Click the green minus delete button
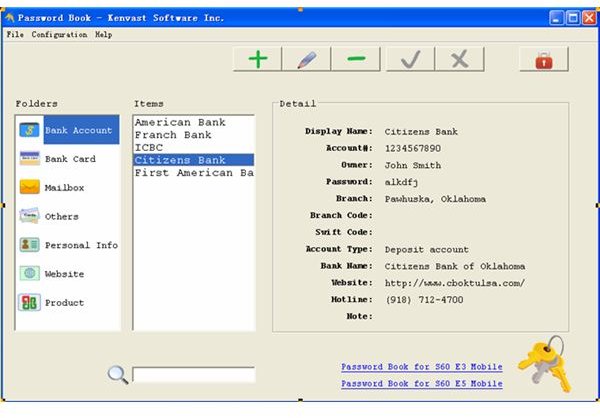 [356, 59]
